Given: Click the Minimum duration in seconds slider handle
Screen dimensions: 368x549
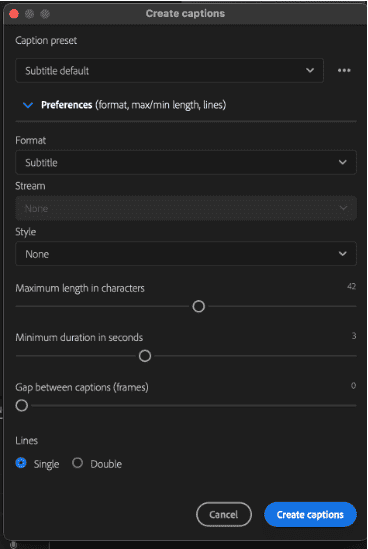Looking at the screenshot, I should (145, 356).
